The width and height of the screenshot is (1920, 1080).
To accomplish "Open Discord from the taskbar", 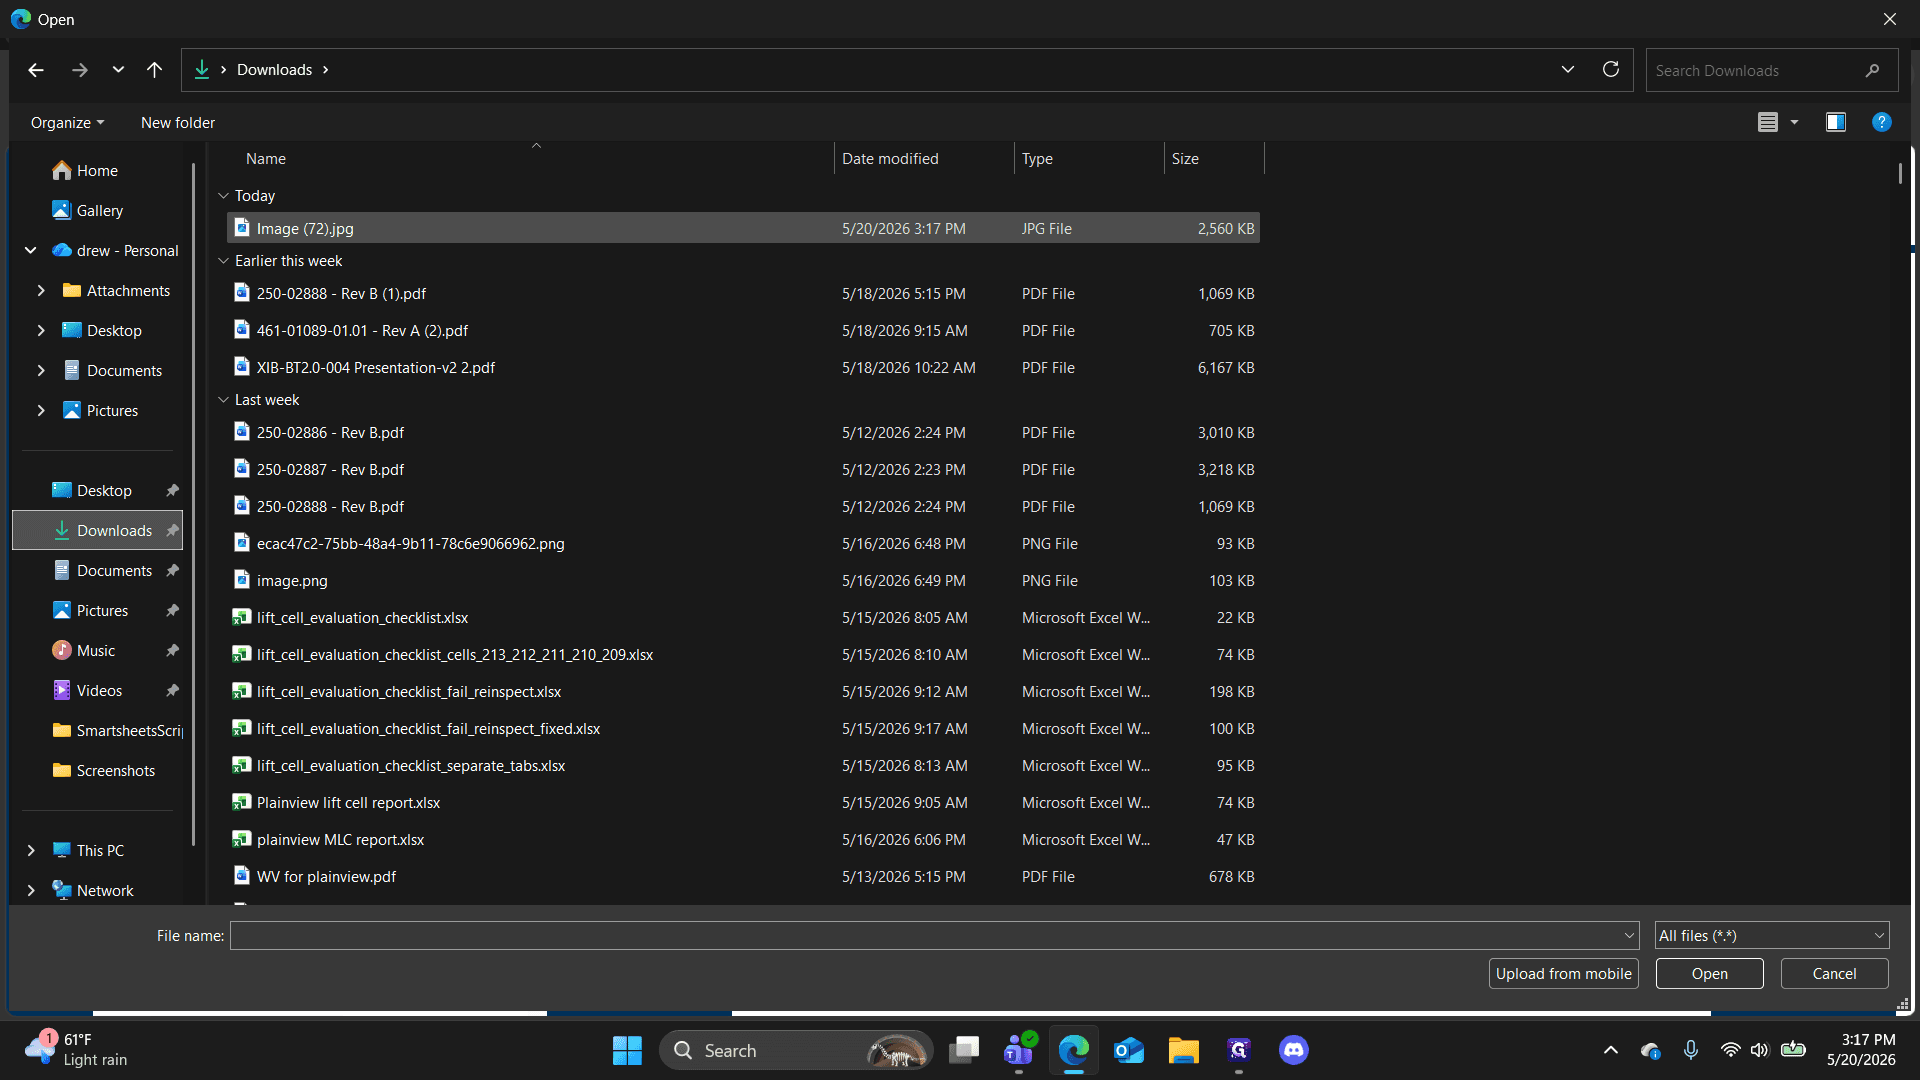I will 1293,1050.
